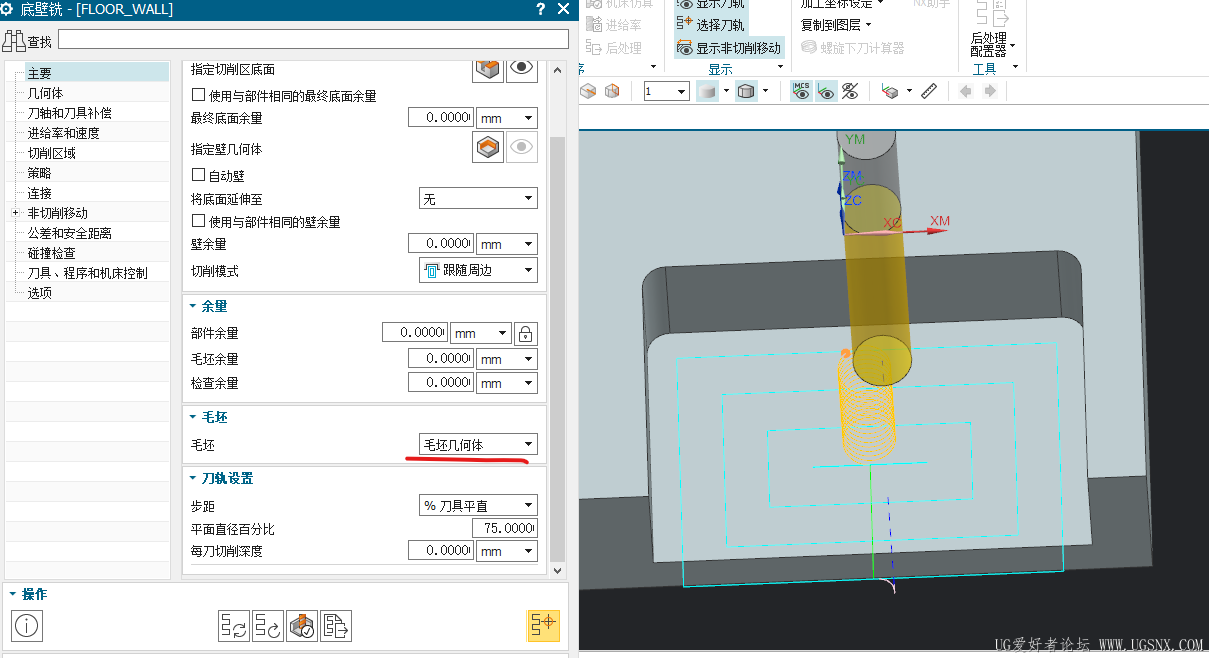Click the 部件余量 value field
Image resolution: width=1209 pixels, height=658 pixels.
[x=414, y=333]
